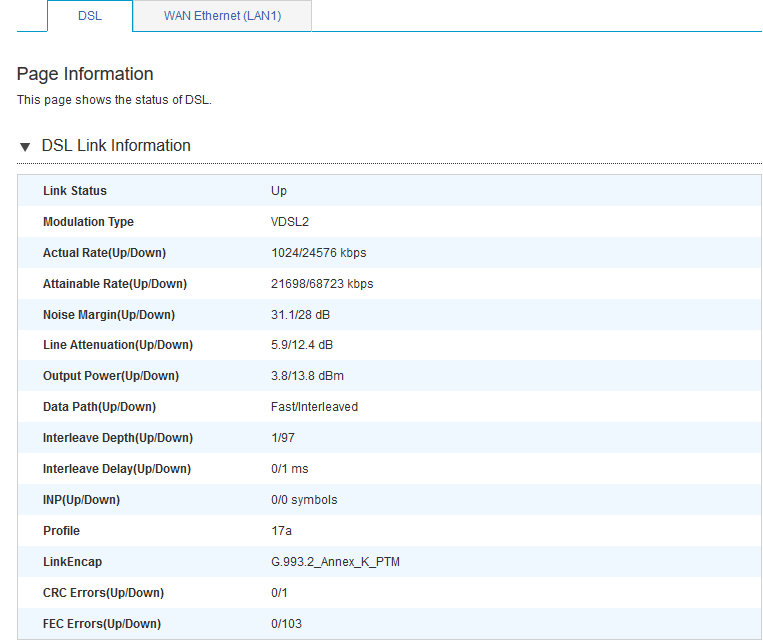The width and height of the screenshot is (763, 644).
Task: Click the CRC Errors(Up/Down) label
Action: [x=102, y=593]
